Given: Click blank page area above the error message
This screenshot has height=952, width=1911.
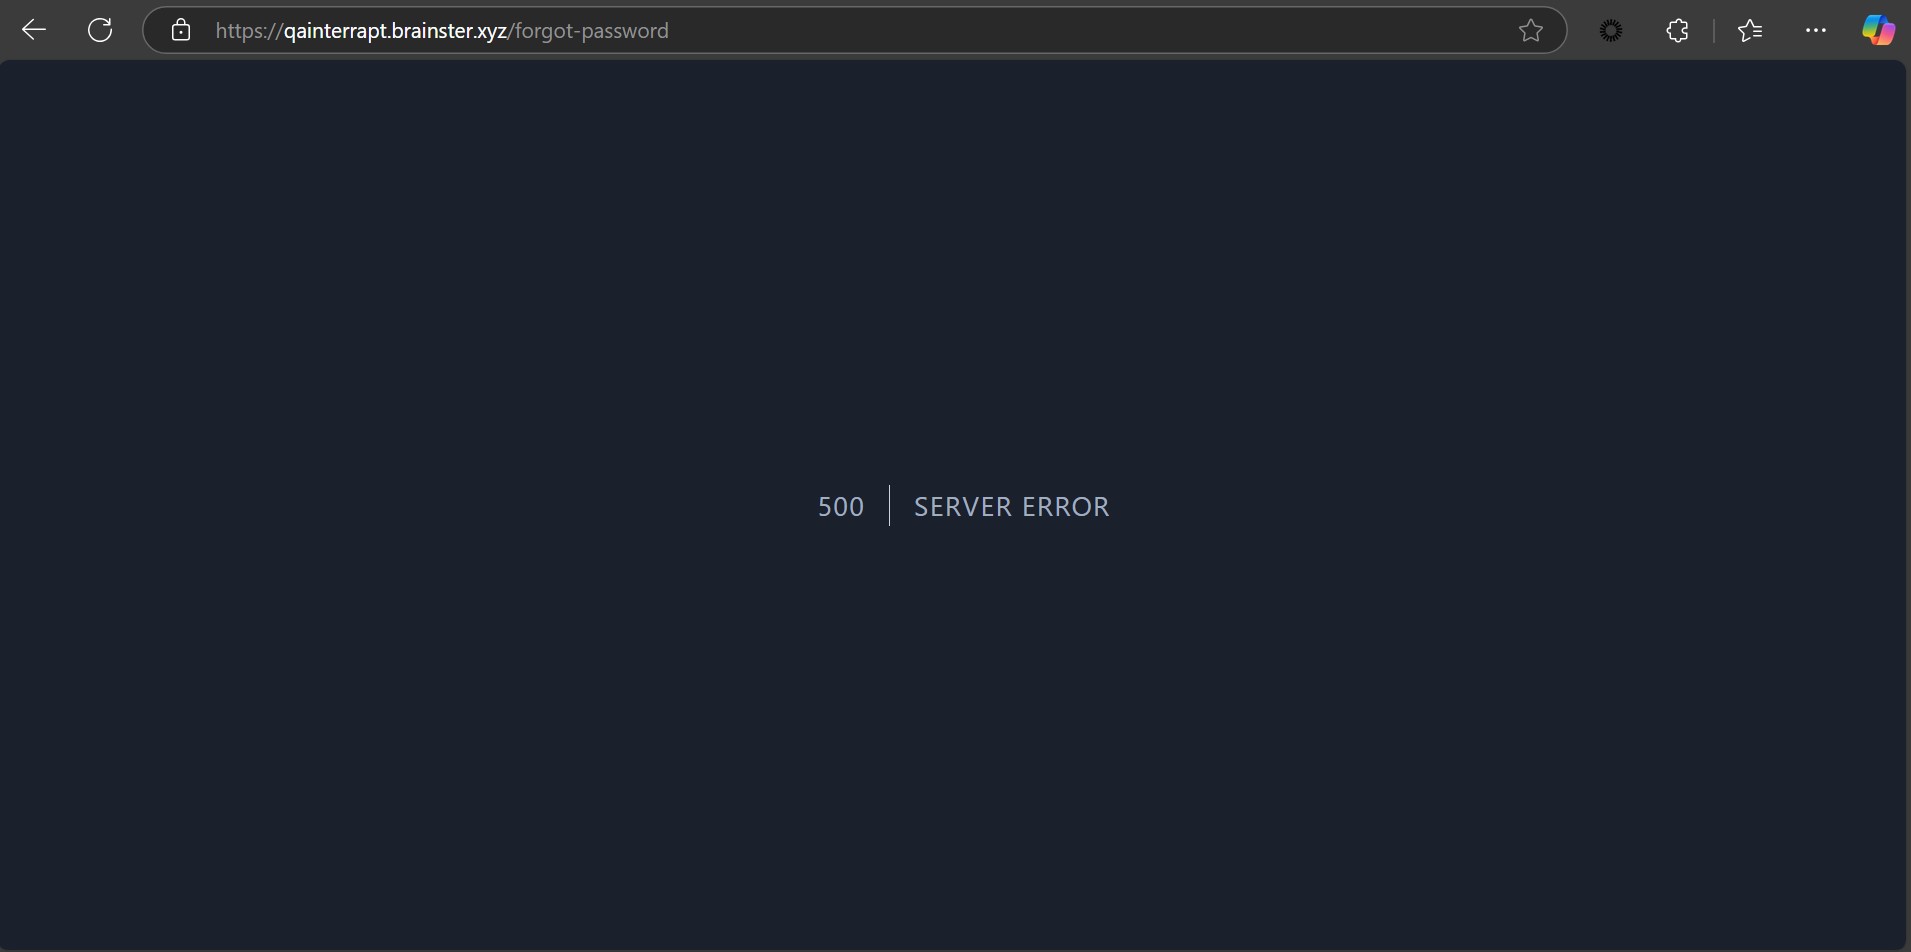Looking at the screenshot, I should (x=955, y=250).
